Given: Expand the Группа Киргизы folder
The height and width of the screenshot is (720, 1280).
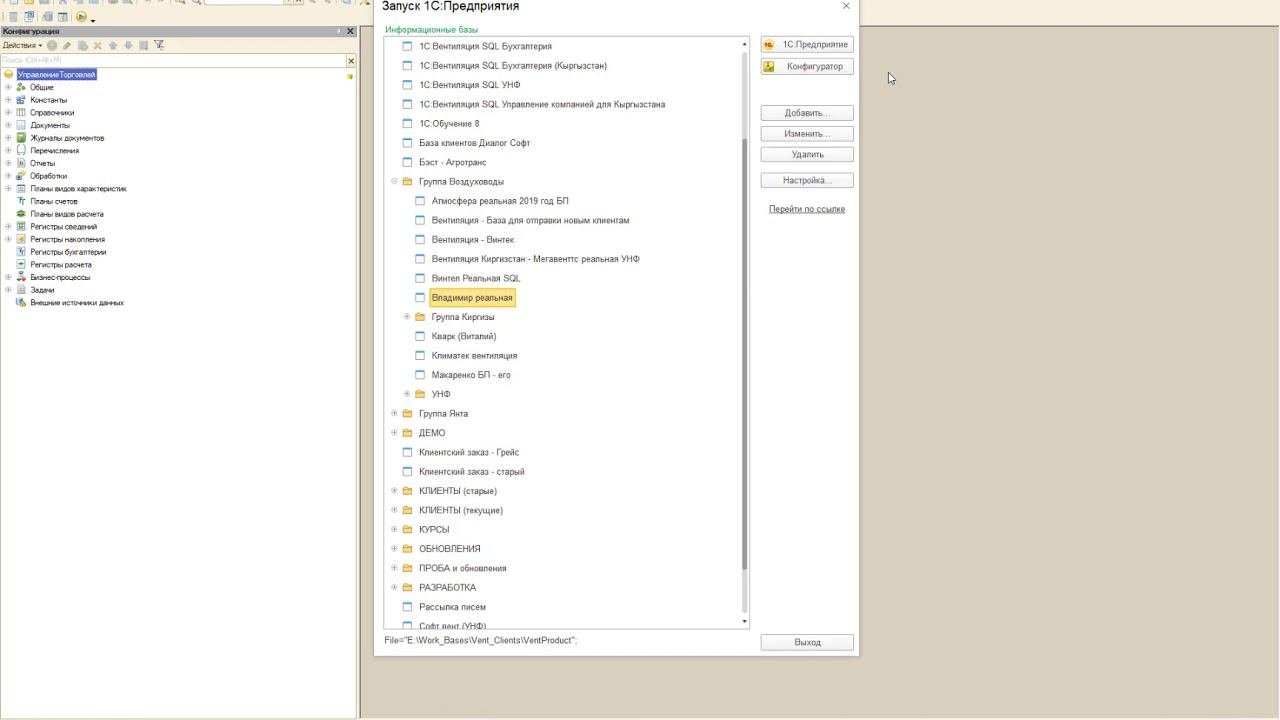Looking at the screenshot, I should tap(407, 317).
